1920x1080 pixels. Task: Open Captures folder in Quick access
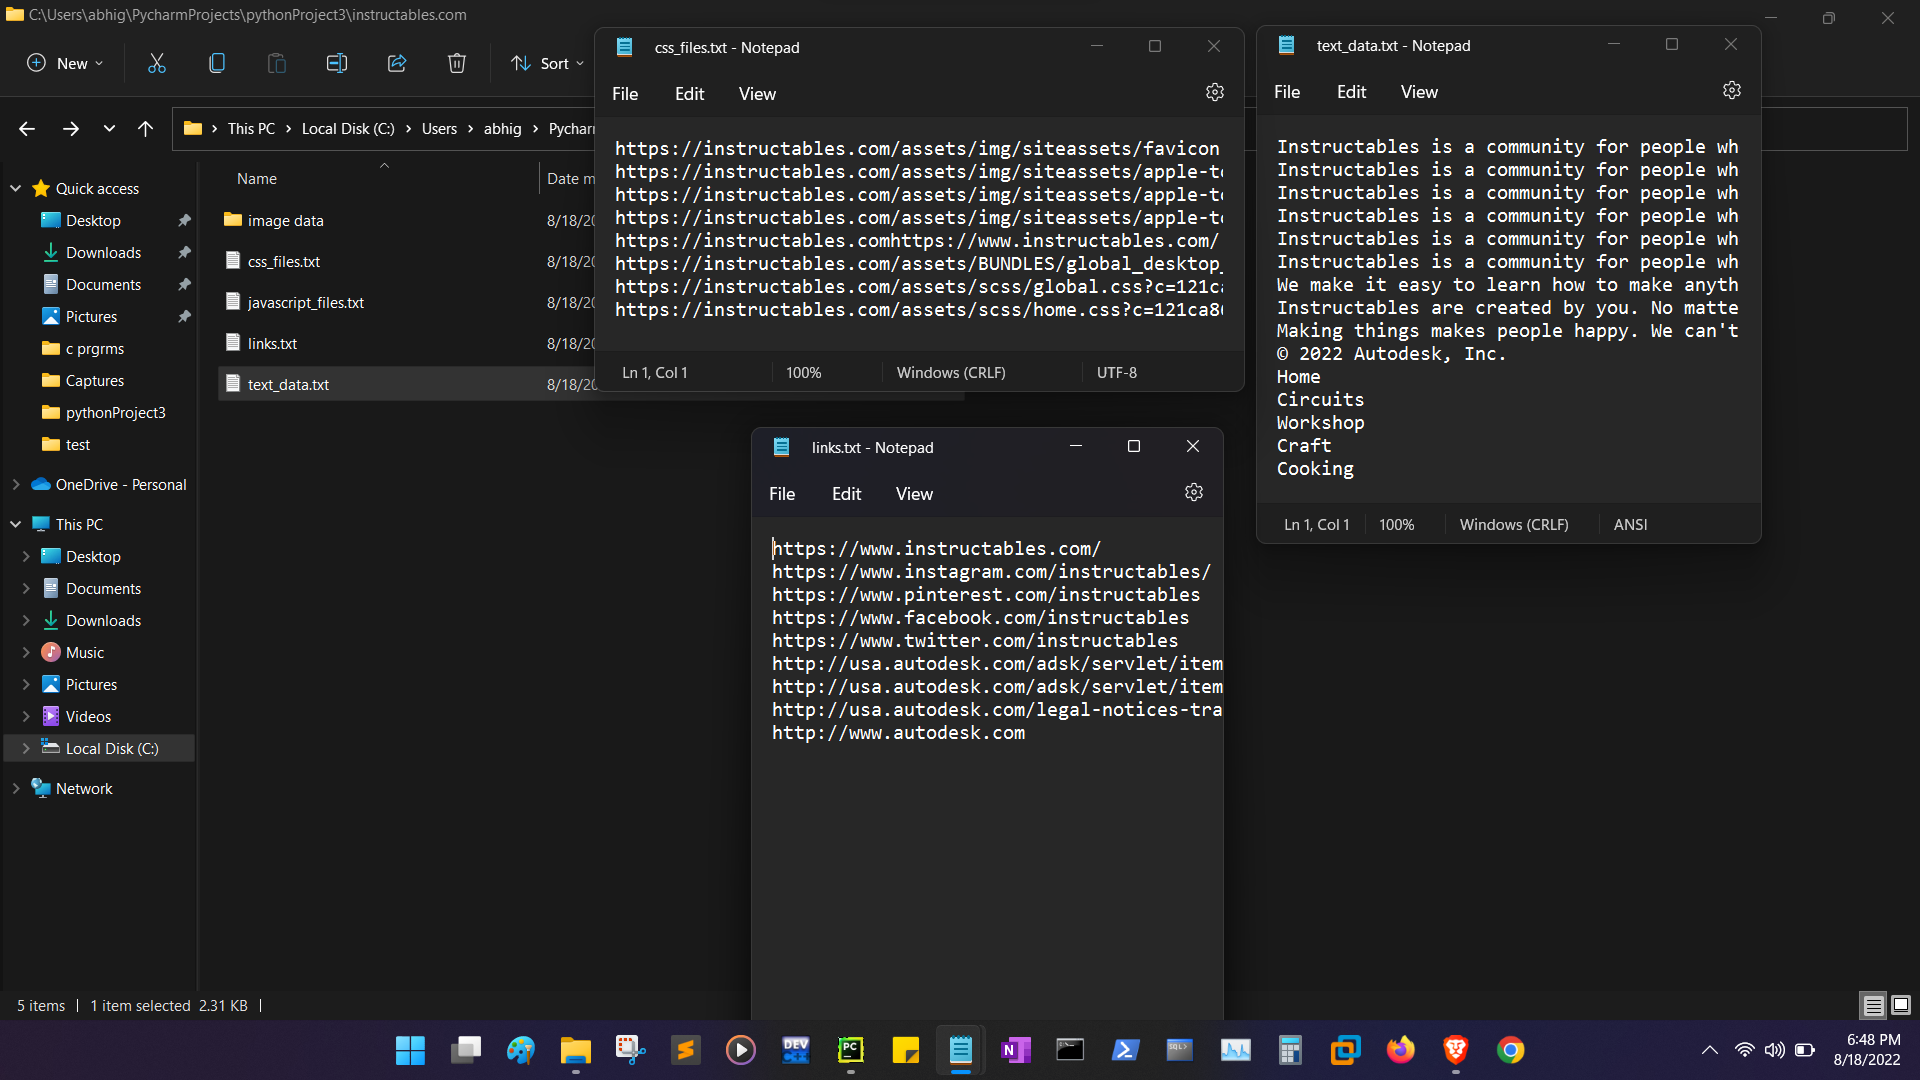(95, 380)
